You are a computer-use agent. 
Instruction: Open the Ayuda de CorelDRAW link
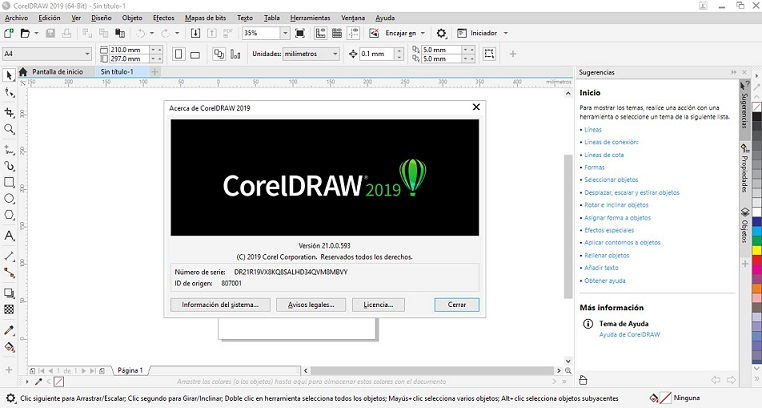(x=629, y=335)
